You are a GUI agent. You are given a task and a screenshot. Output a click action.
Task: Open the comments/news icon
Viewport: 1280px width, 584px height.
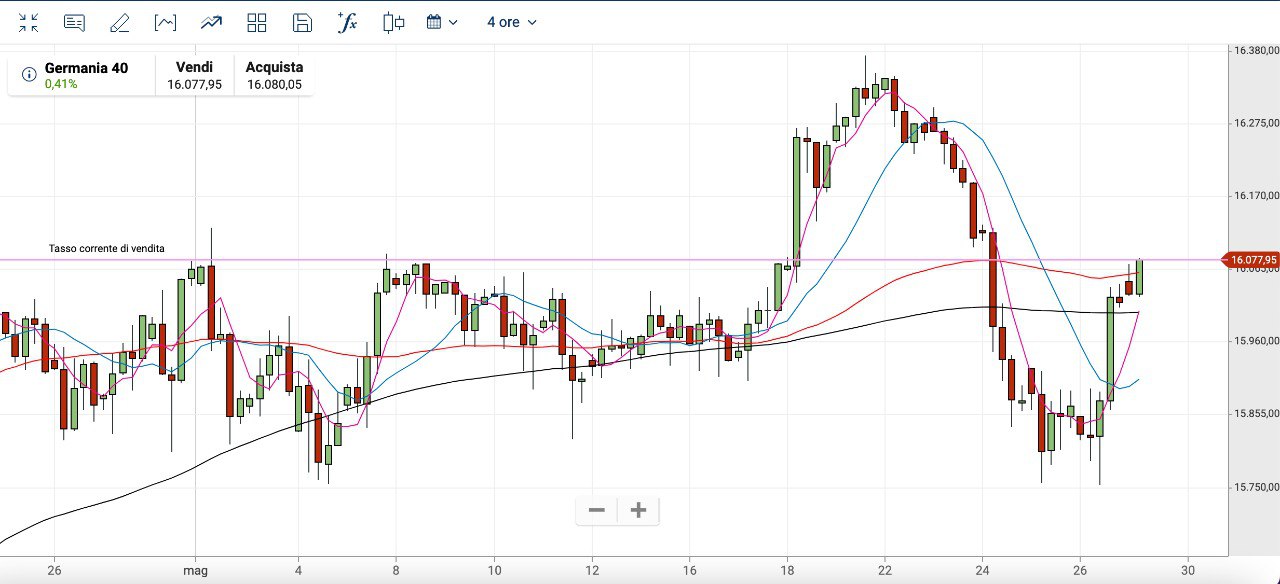pyautogui.click(x=74, y=22)
